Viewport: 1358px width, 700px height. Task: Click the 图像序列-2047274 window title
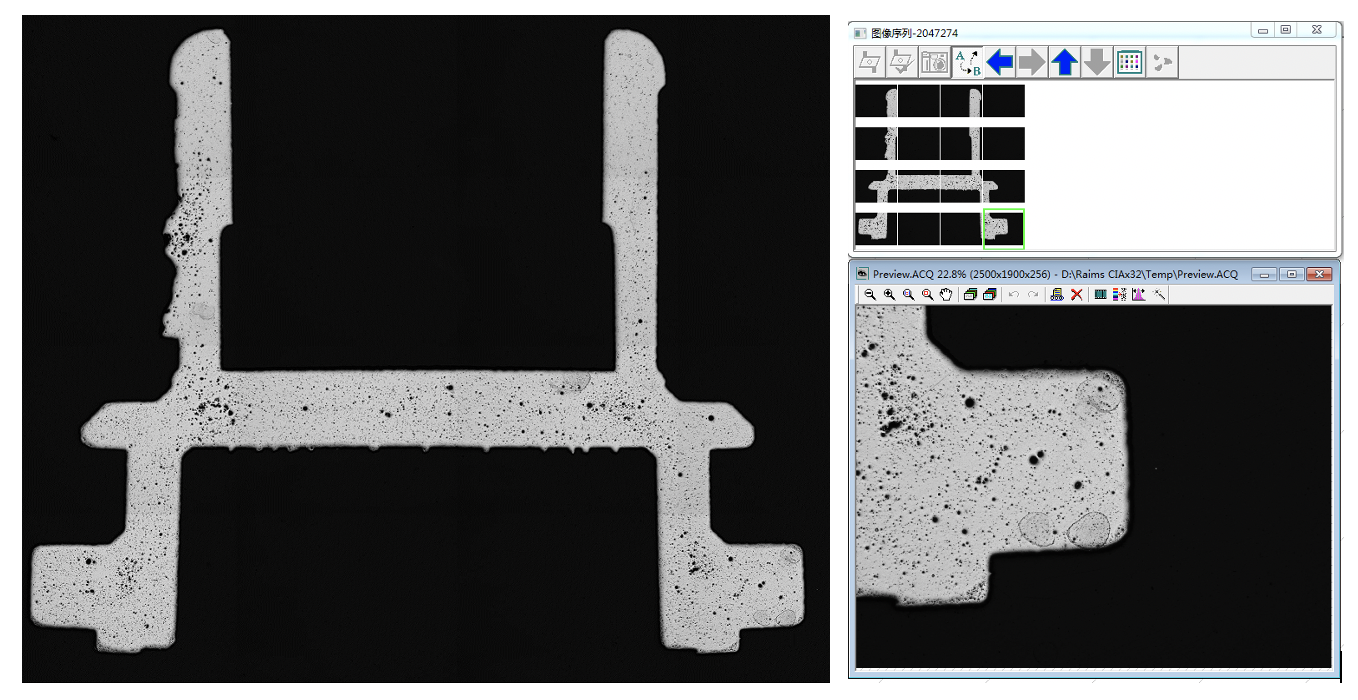tap(914, 33)
